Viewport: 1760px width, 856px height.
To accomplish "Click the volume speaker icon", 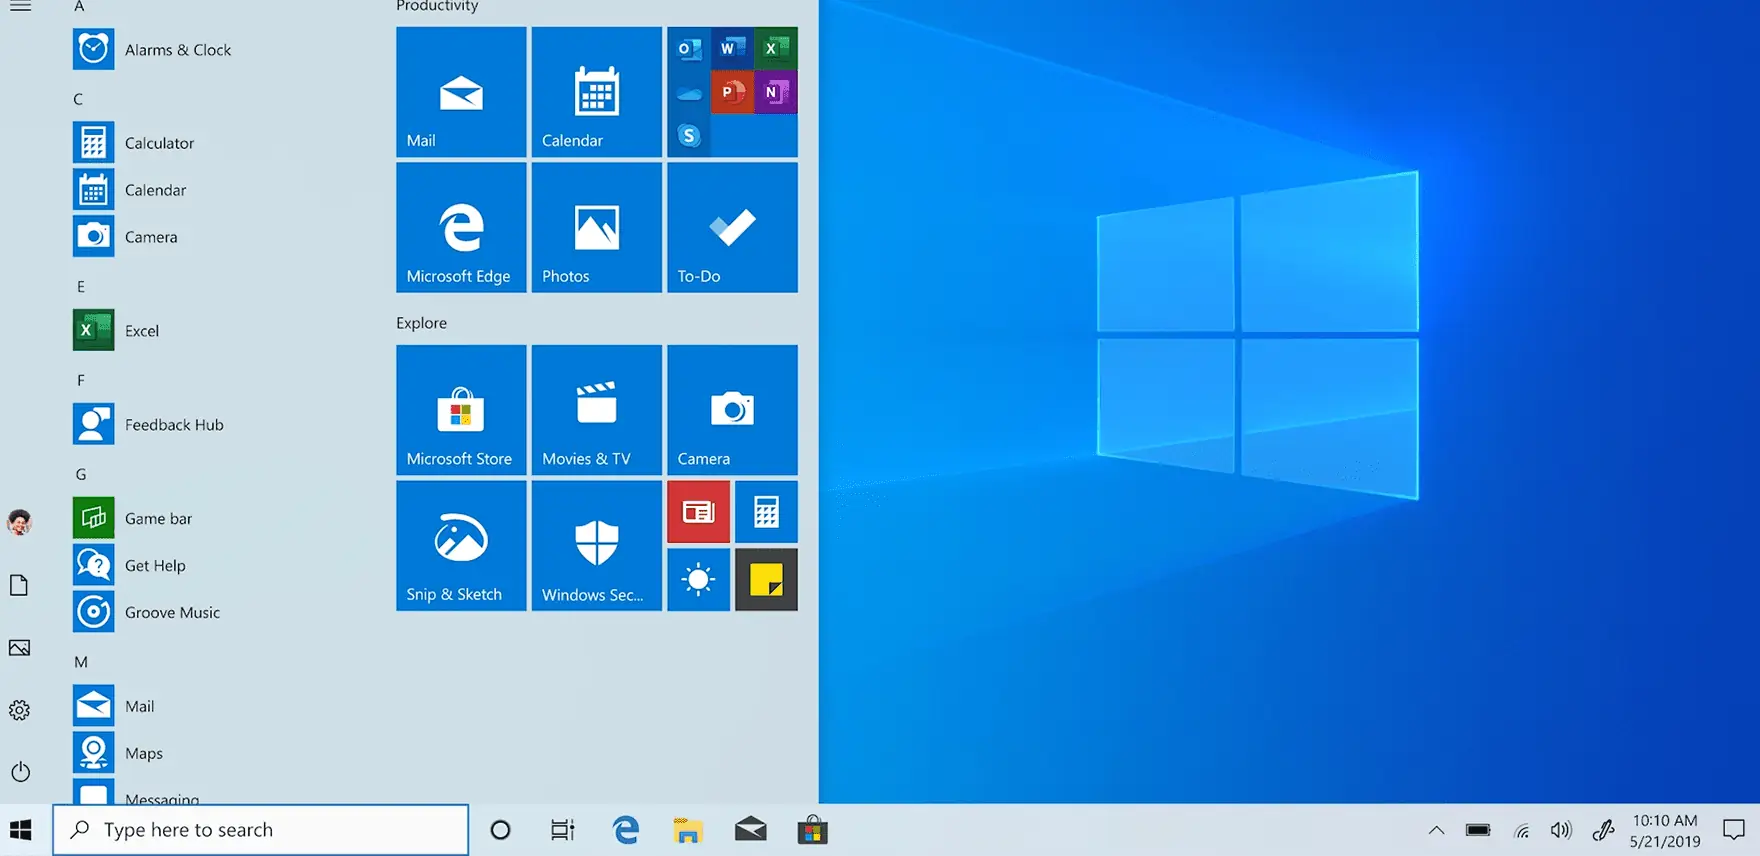I will [x=1561, y=830].
